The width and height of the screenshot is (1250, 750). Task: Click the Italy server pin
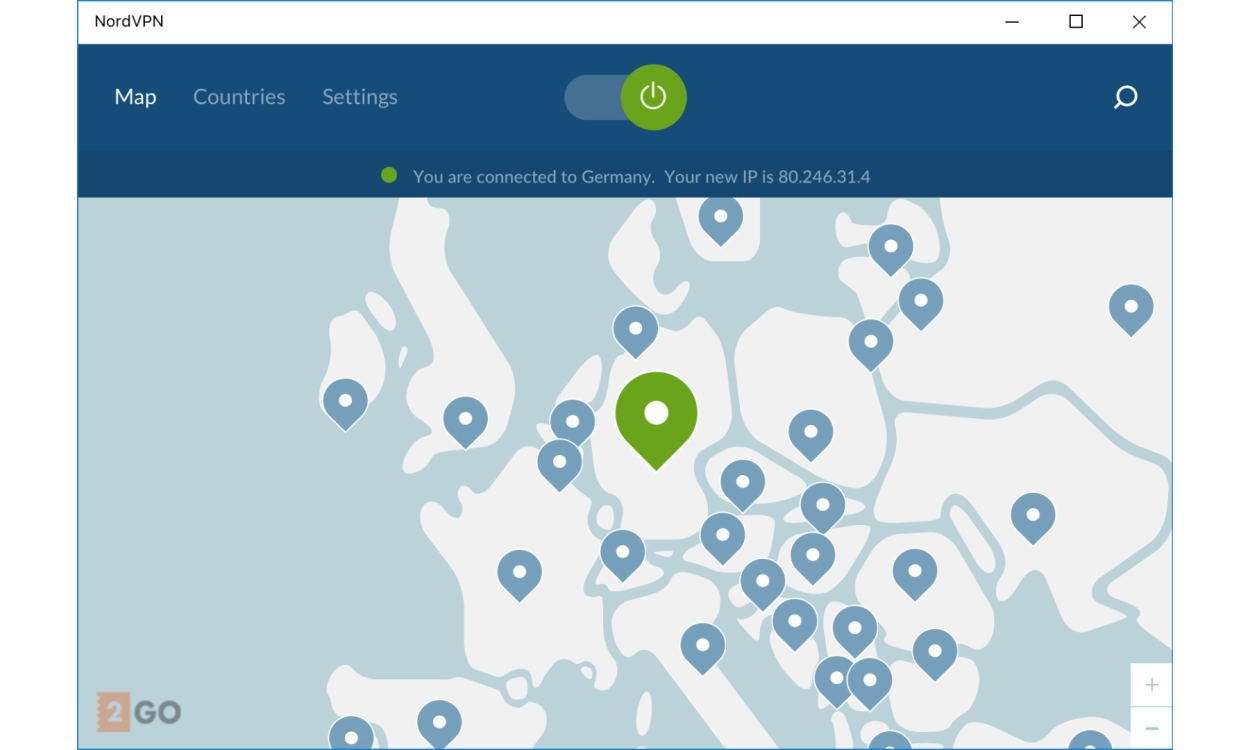(702, 644)
